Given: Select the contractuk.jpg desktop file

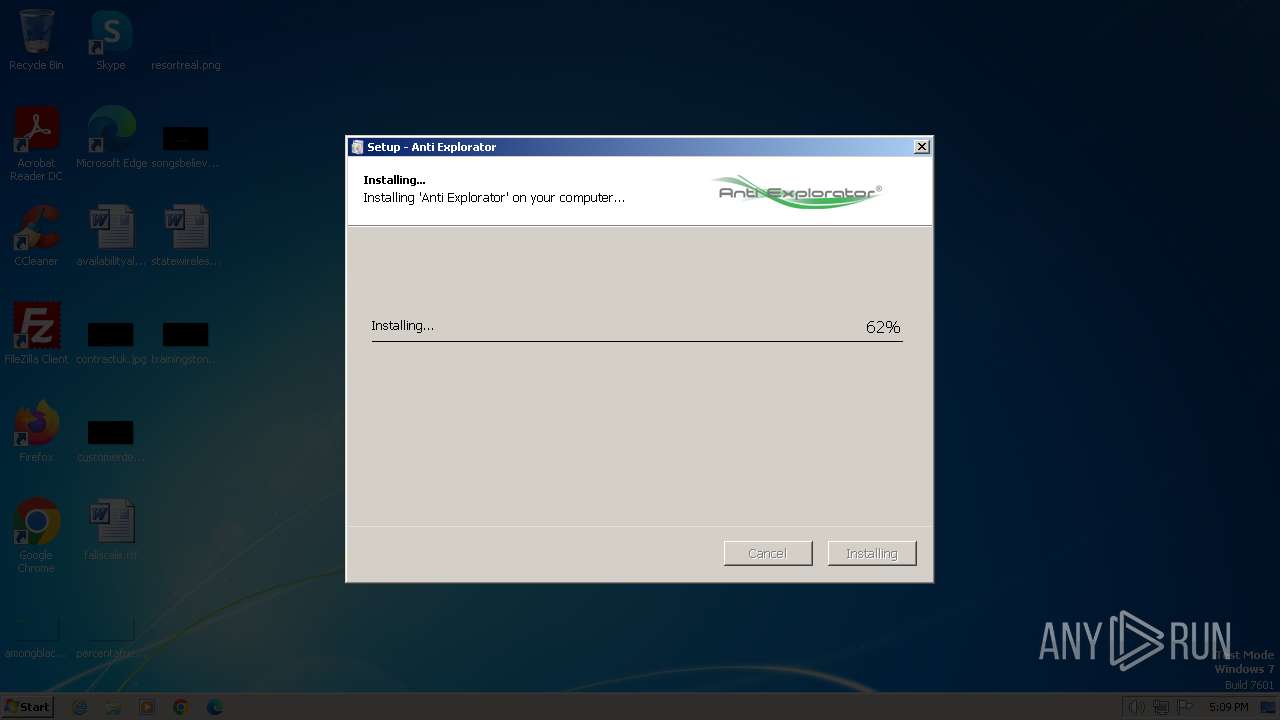Looking at the screenshot, I should coord(111,341).
